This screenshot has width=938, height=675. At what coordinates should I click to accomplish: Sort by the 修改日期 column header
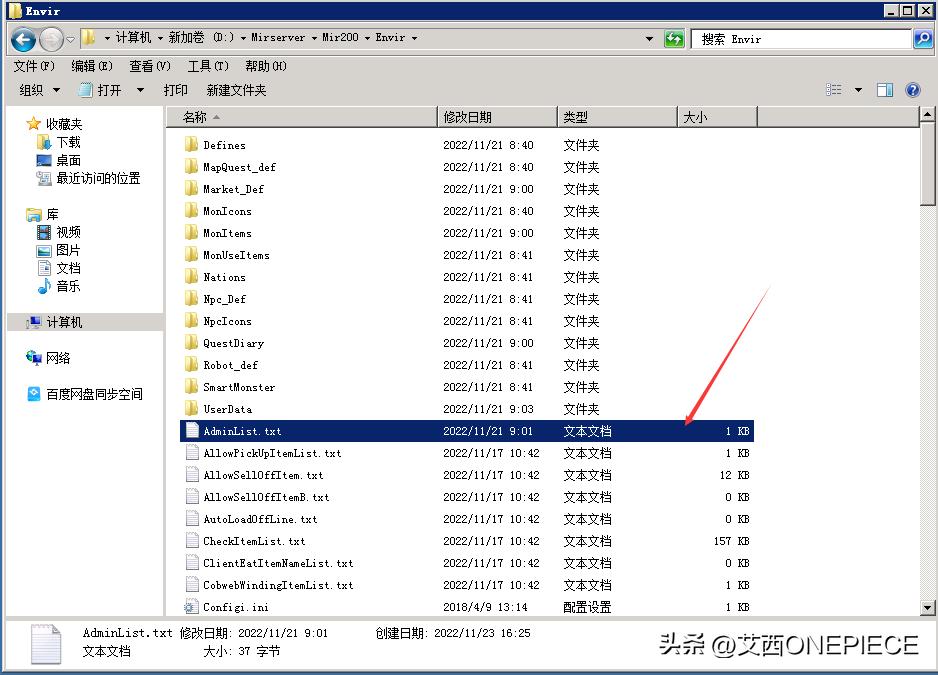(498, 117)
